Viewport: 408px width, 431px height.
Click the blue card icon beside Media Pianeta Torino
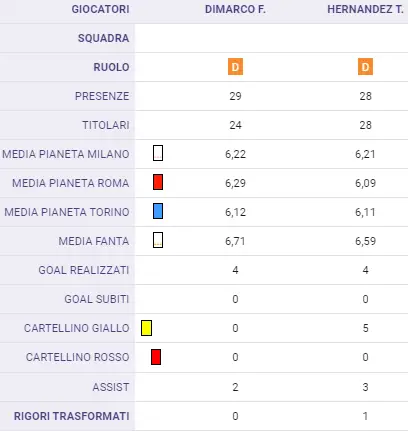[x=158, y=211]
